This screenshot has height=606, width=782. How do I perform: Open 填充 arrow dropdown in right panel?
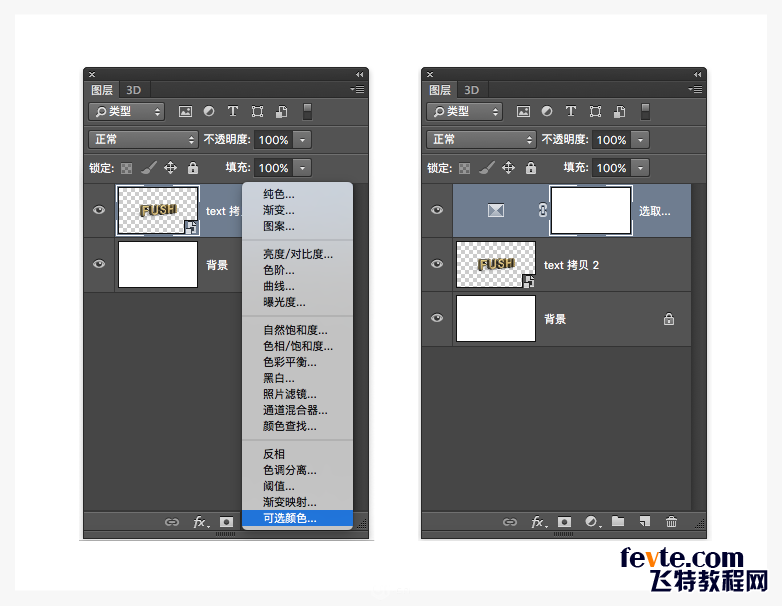(x=640, y=168)
